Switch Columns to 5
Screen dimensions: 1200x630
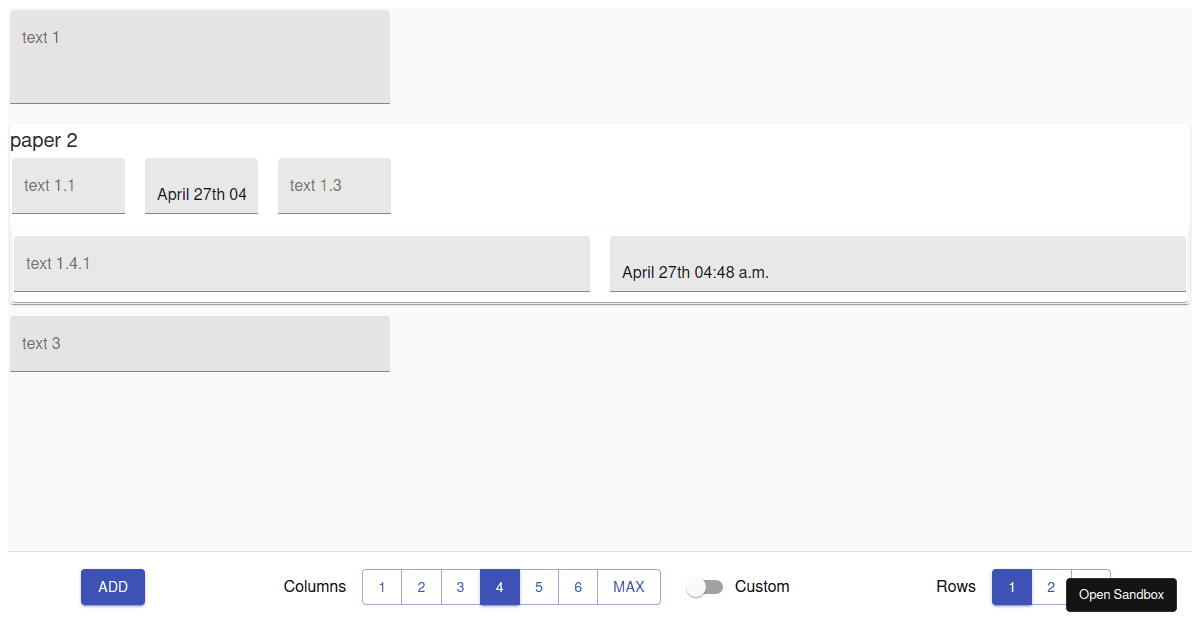pos(538,587)
